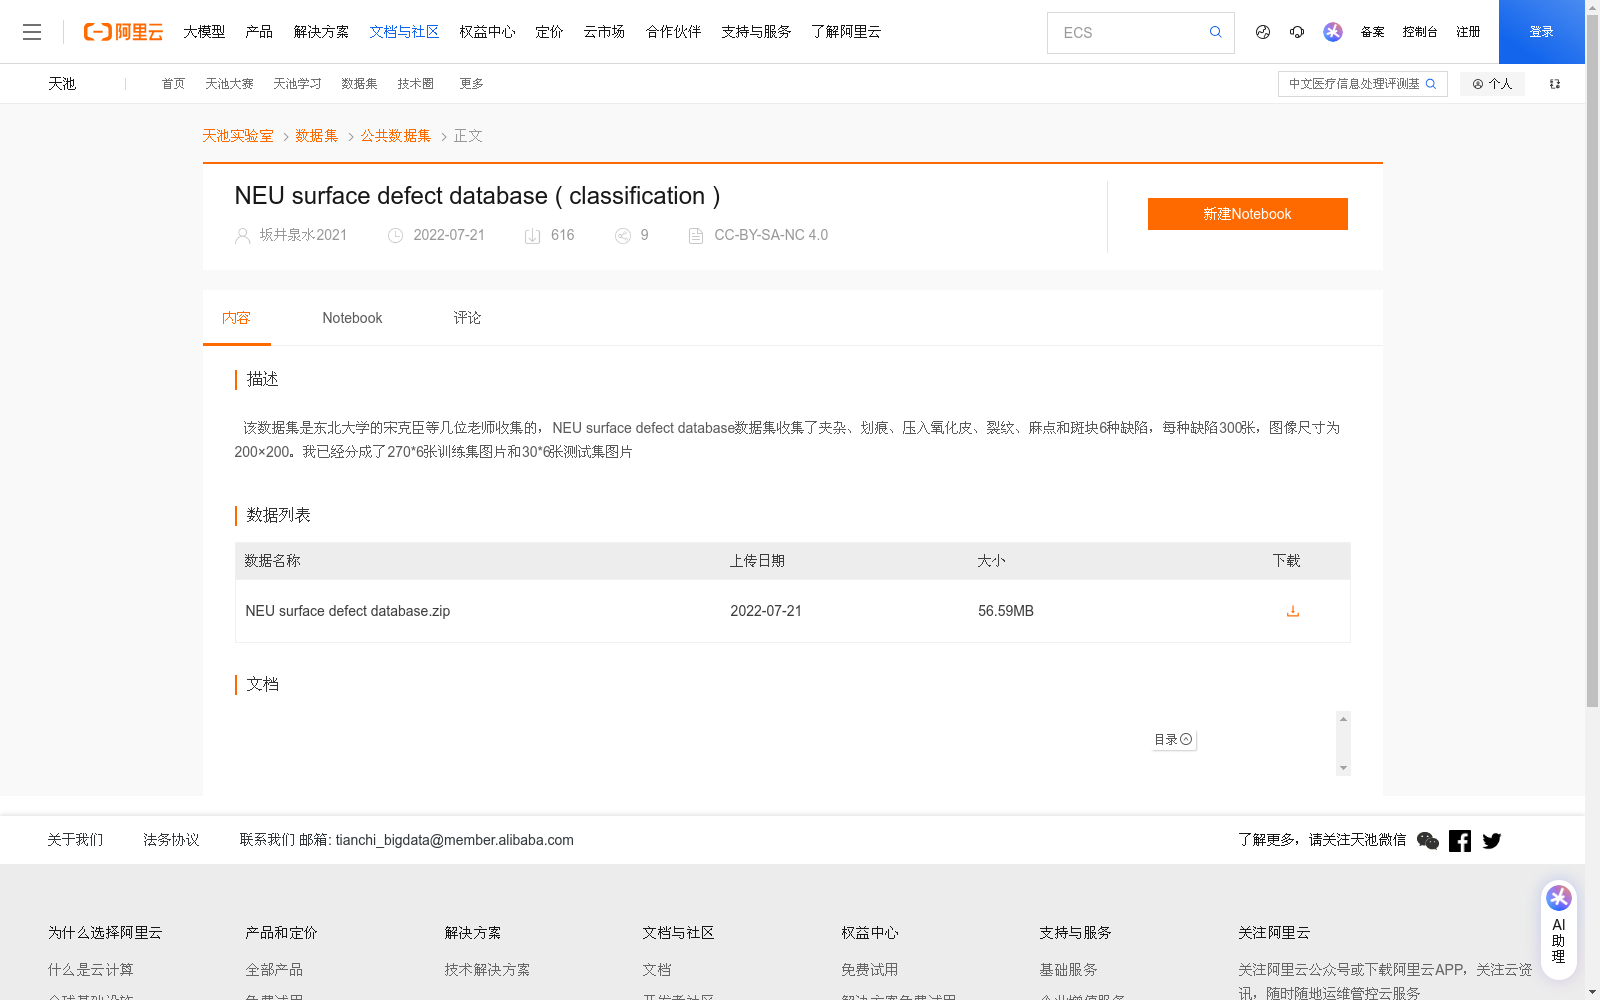Expand the 目录 table of contents toggle

coord(1173,740)
